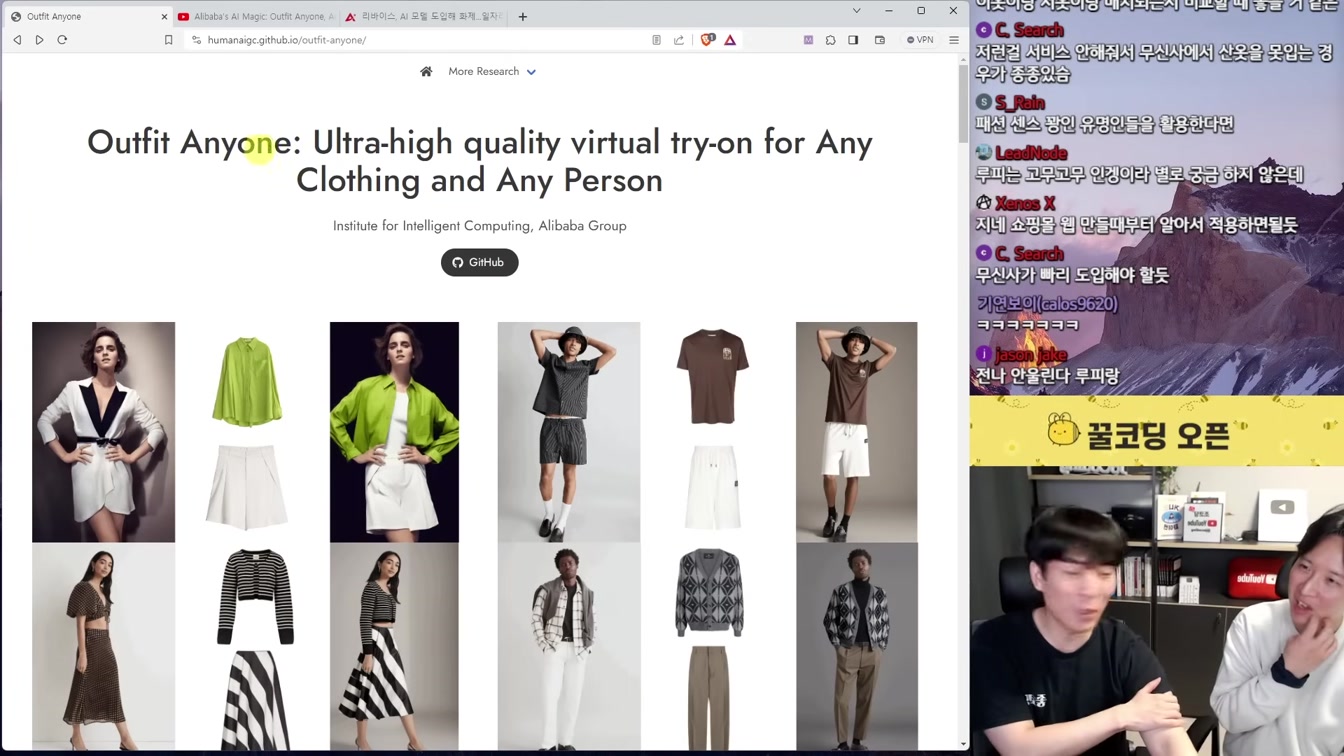This screenshot has height=756, width=1344.
Task: Open Brave Rewards triangle icon
Action: 730,40
